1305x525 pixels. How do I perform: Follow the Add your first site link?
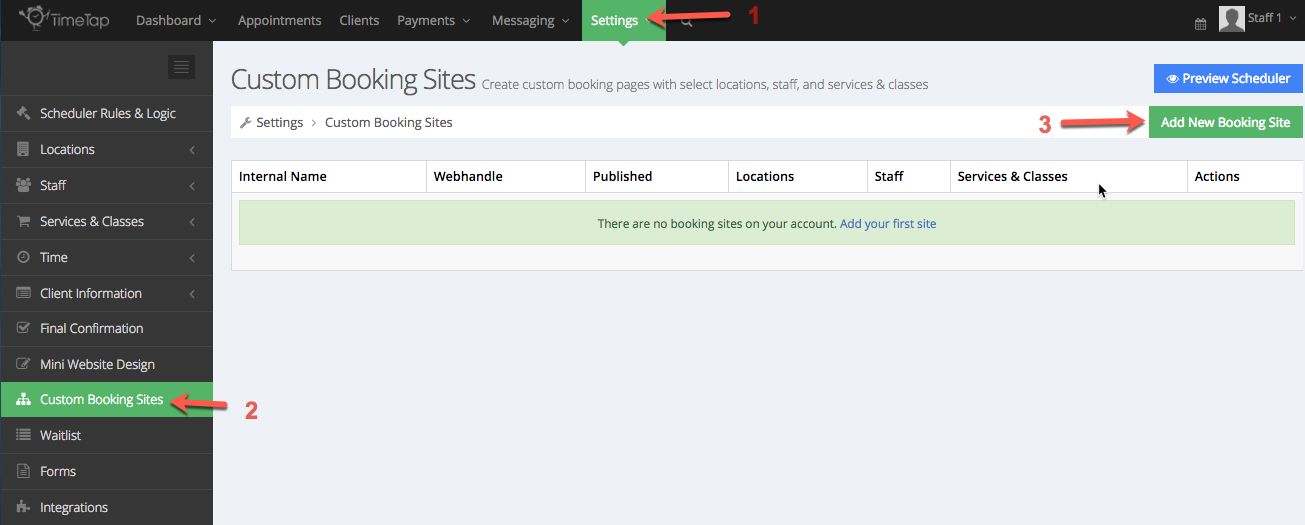click(888, 223)
